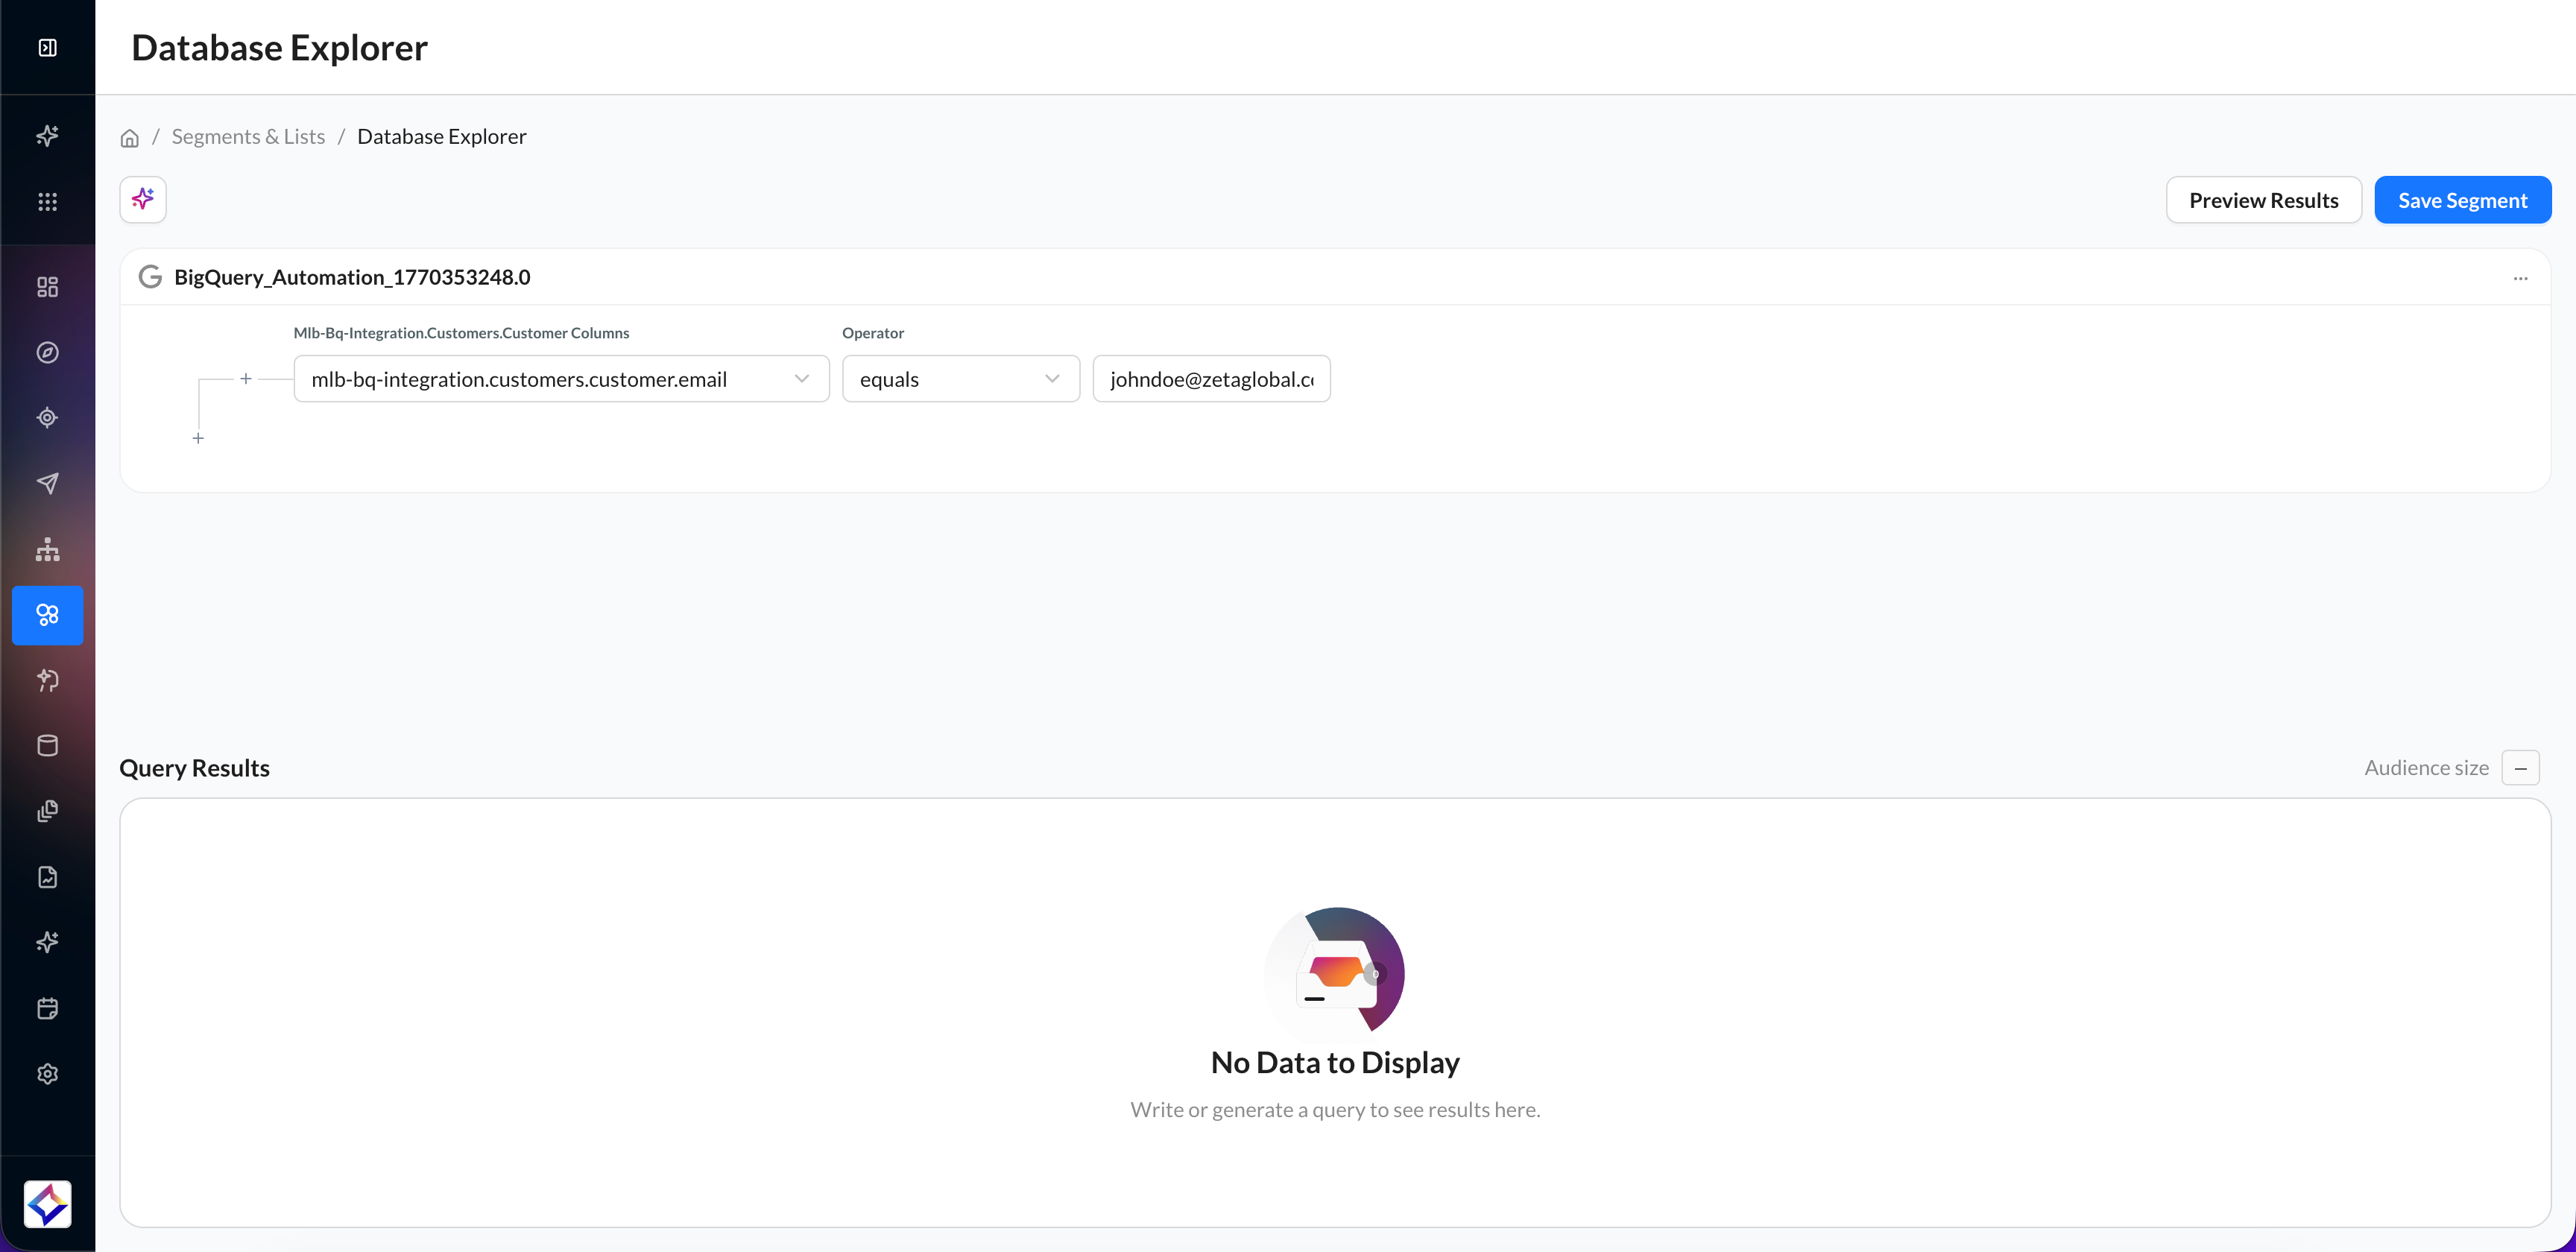The height and width of the screenshot is (1252, 2576).
Task: Click the Audience size label
Action: pyautogui.click(x=2426, y=768)
